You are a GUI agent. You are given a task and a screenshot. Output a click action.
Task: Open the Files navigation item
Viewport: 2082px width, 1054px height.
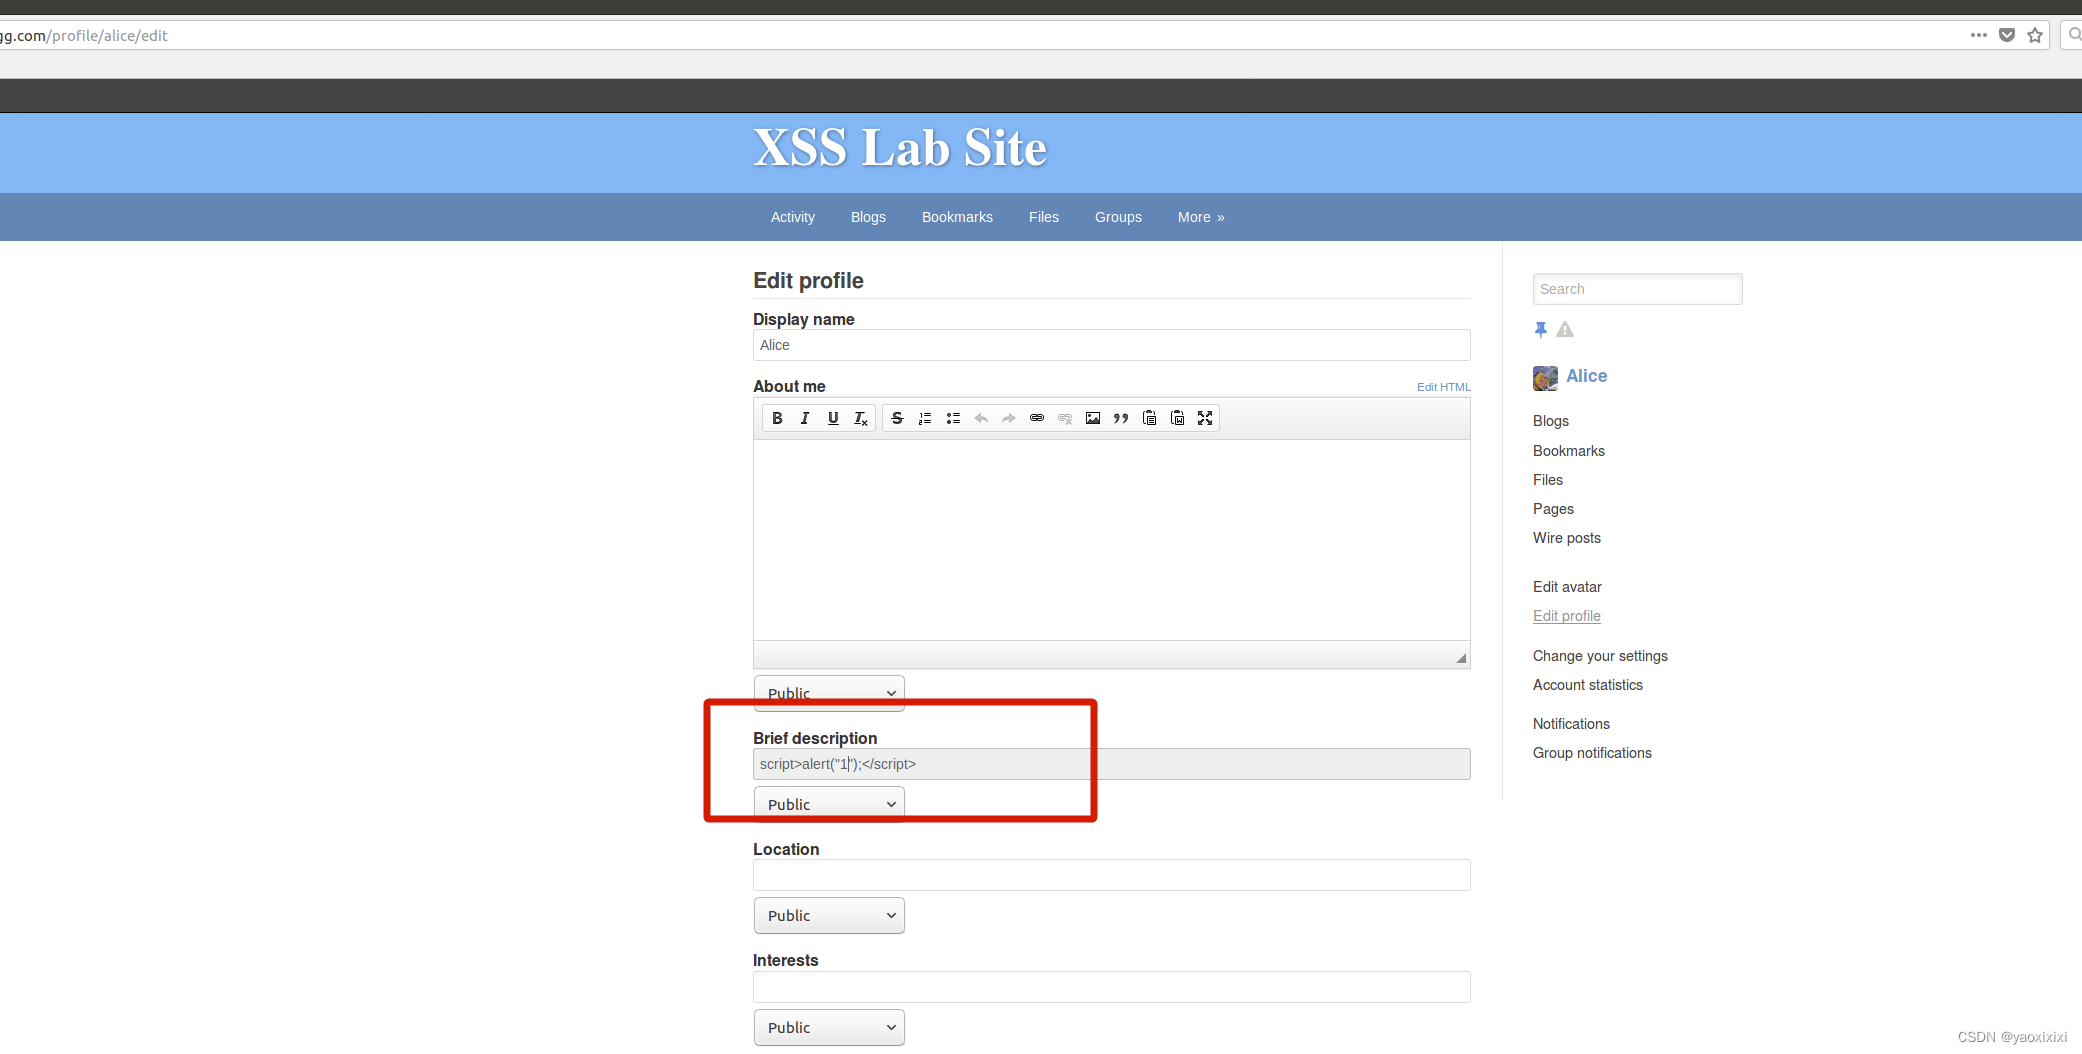click(x=1044, y=217)
